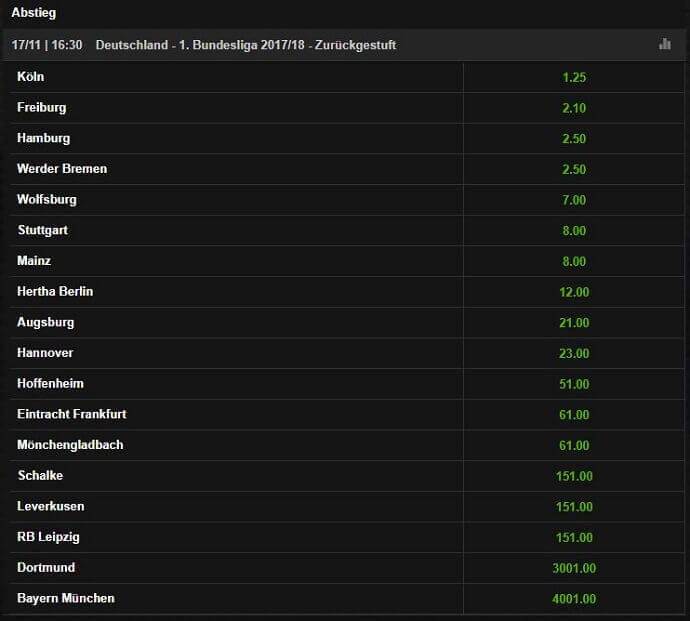The image size is (690, 621).
Task: Bet on RB Leipzig odds 151.00
Action: coord(574,537)
